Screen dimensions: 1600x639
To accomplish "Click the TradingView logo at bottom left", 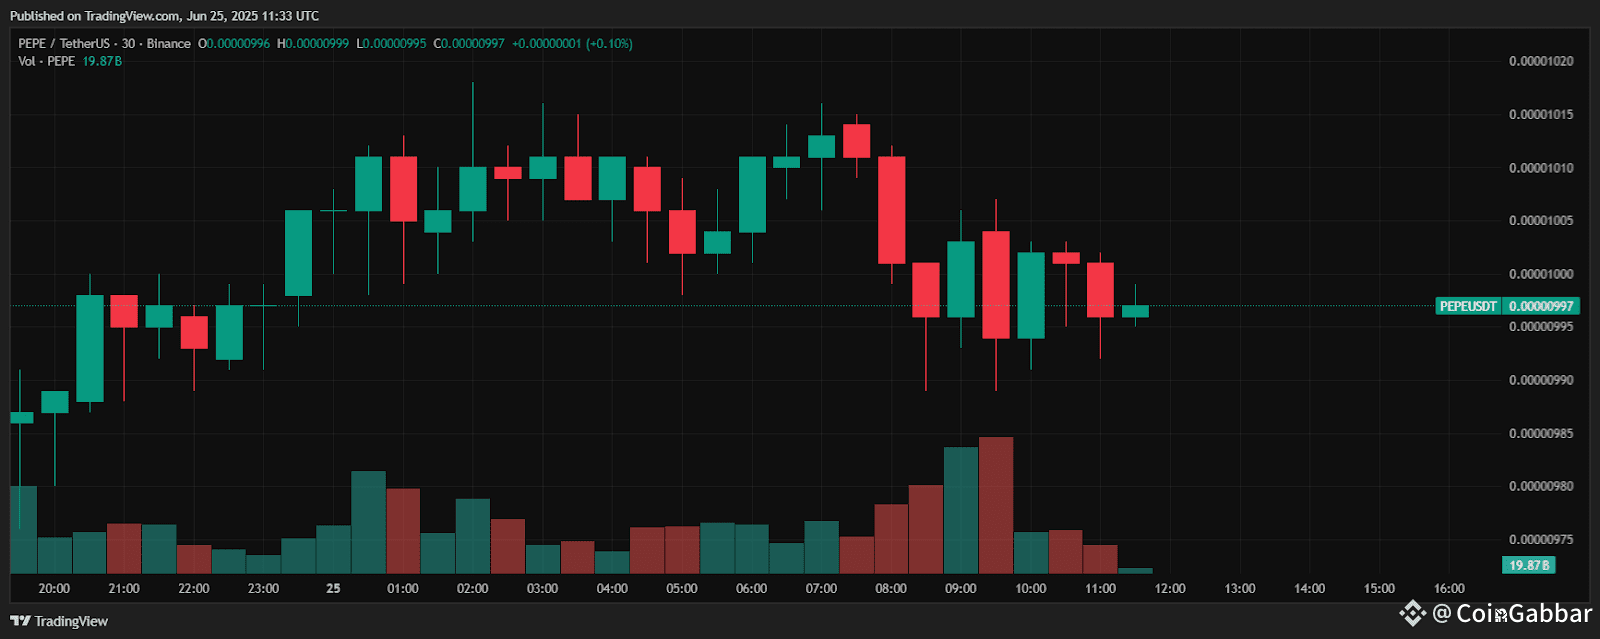I will tap(59, 621).
